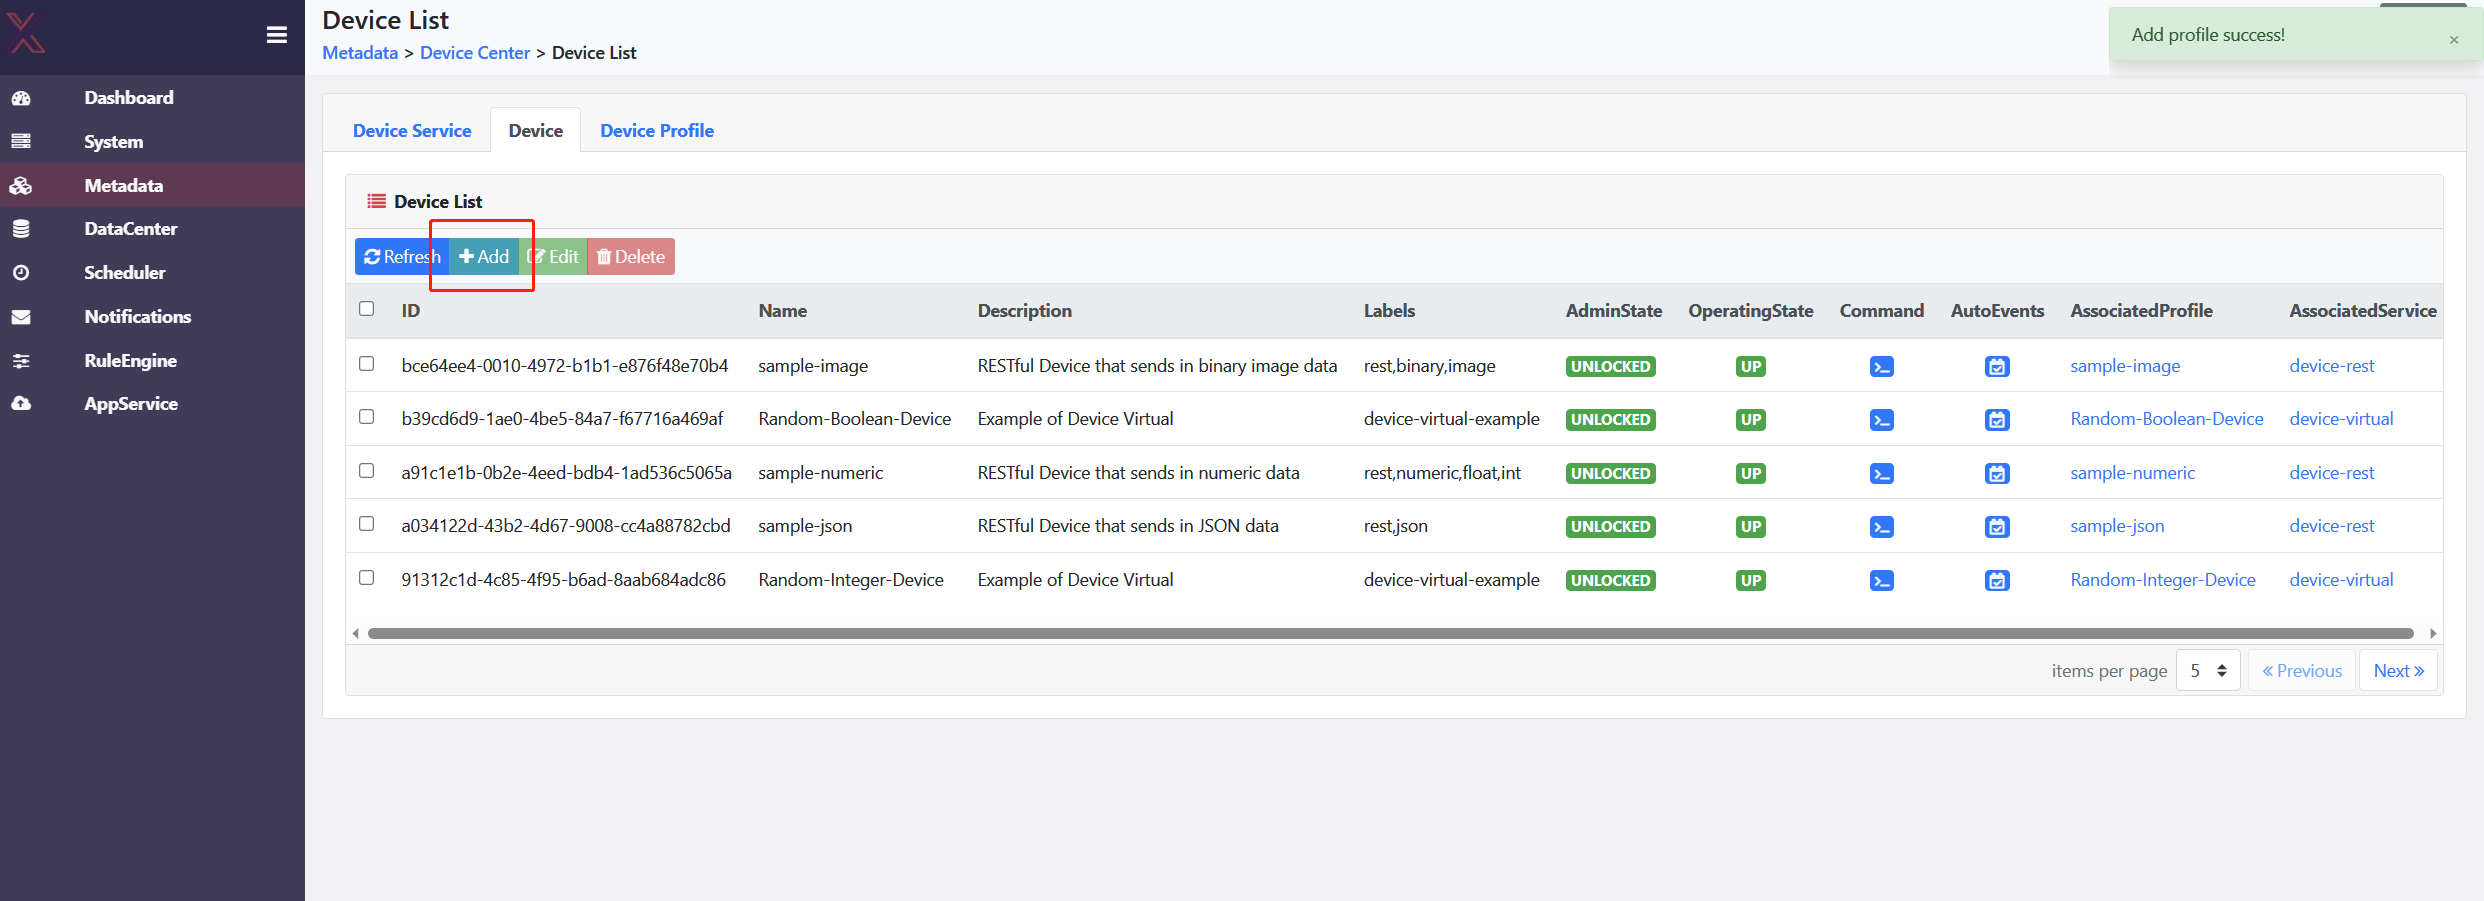Open Notifications via its sidebar icon

coord(21,316)
